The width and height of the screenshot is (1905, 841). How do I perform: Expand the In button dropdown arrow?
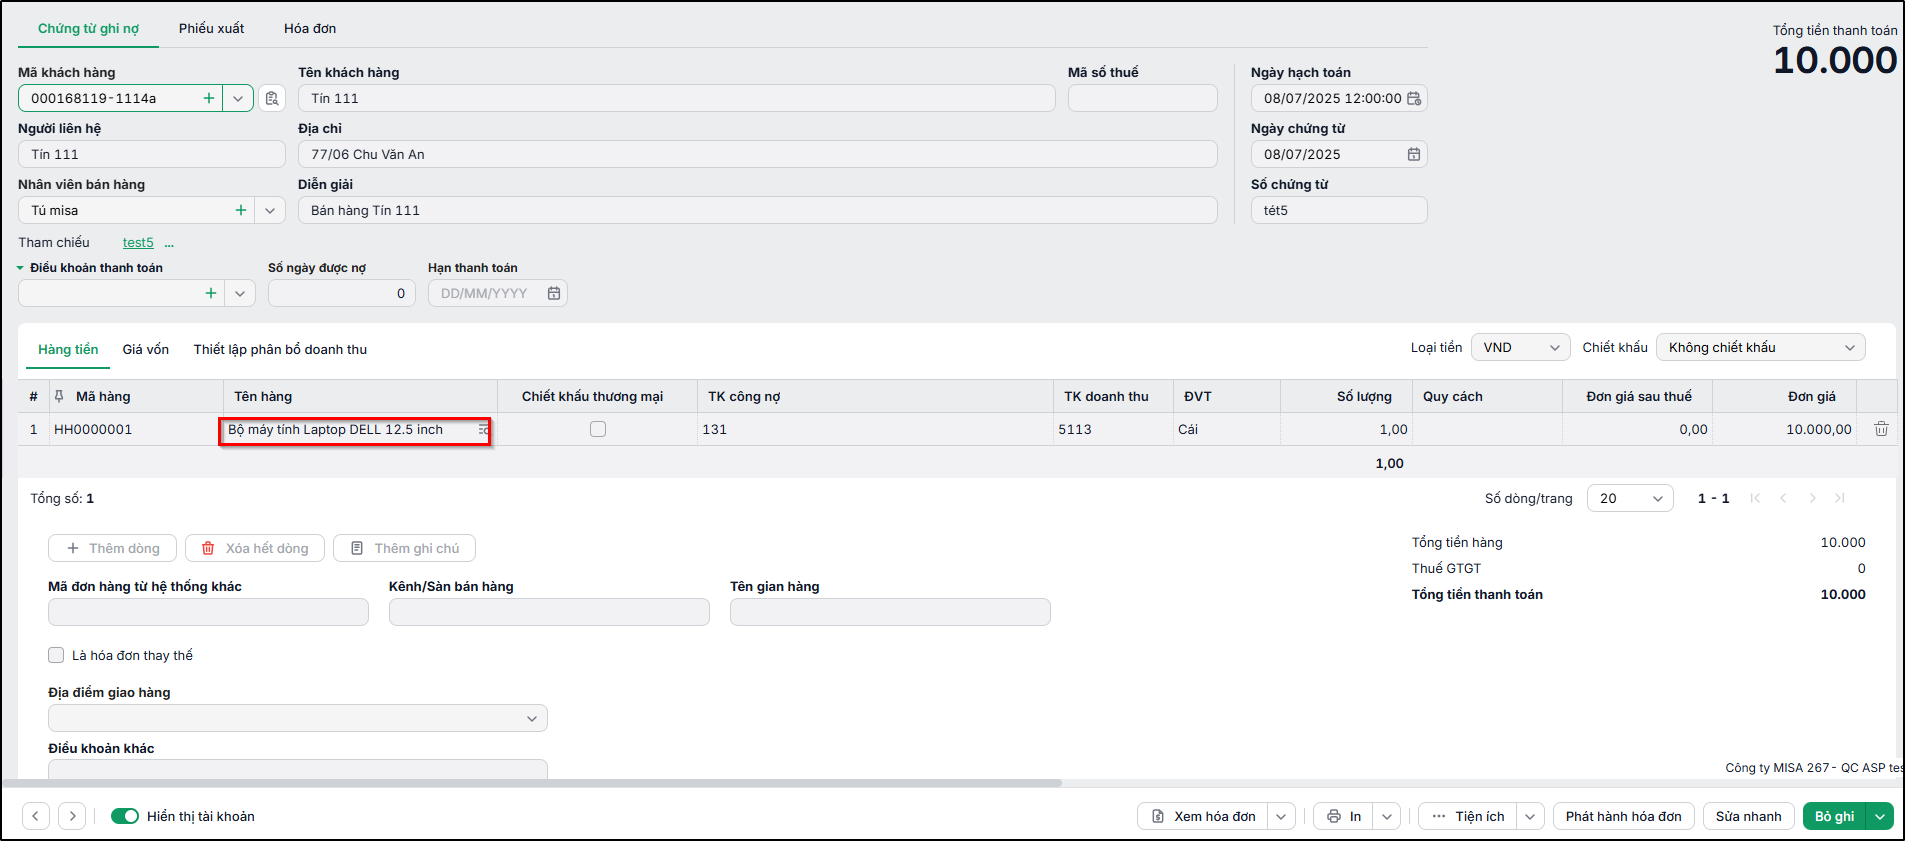(x=1387, y=816)
